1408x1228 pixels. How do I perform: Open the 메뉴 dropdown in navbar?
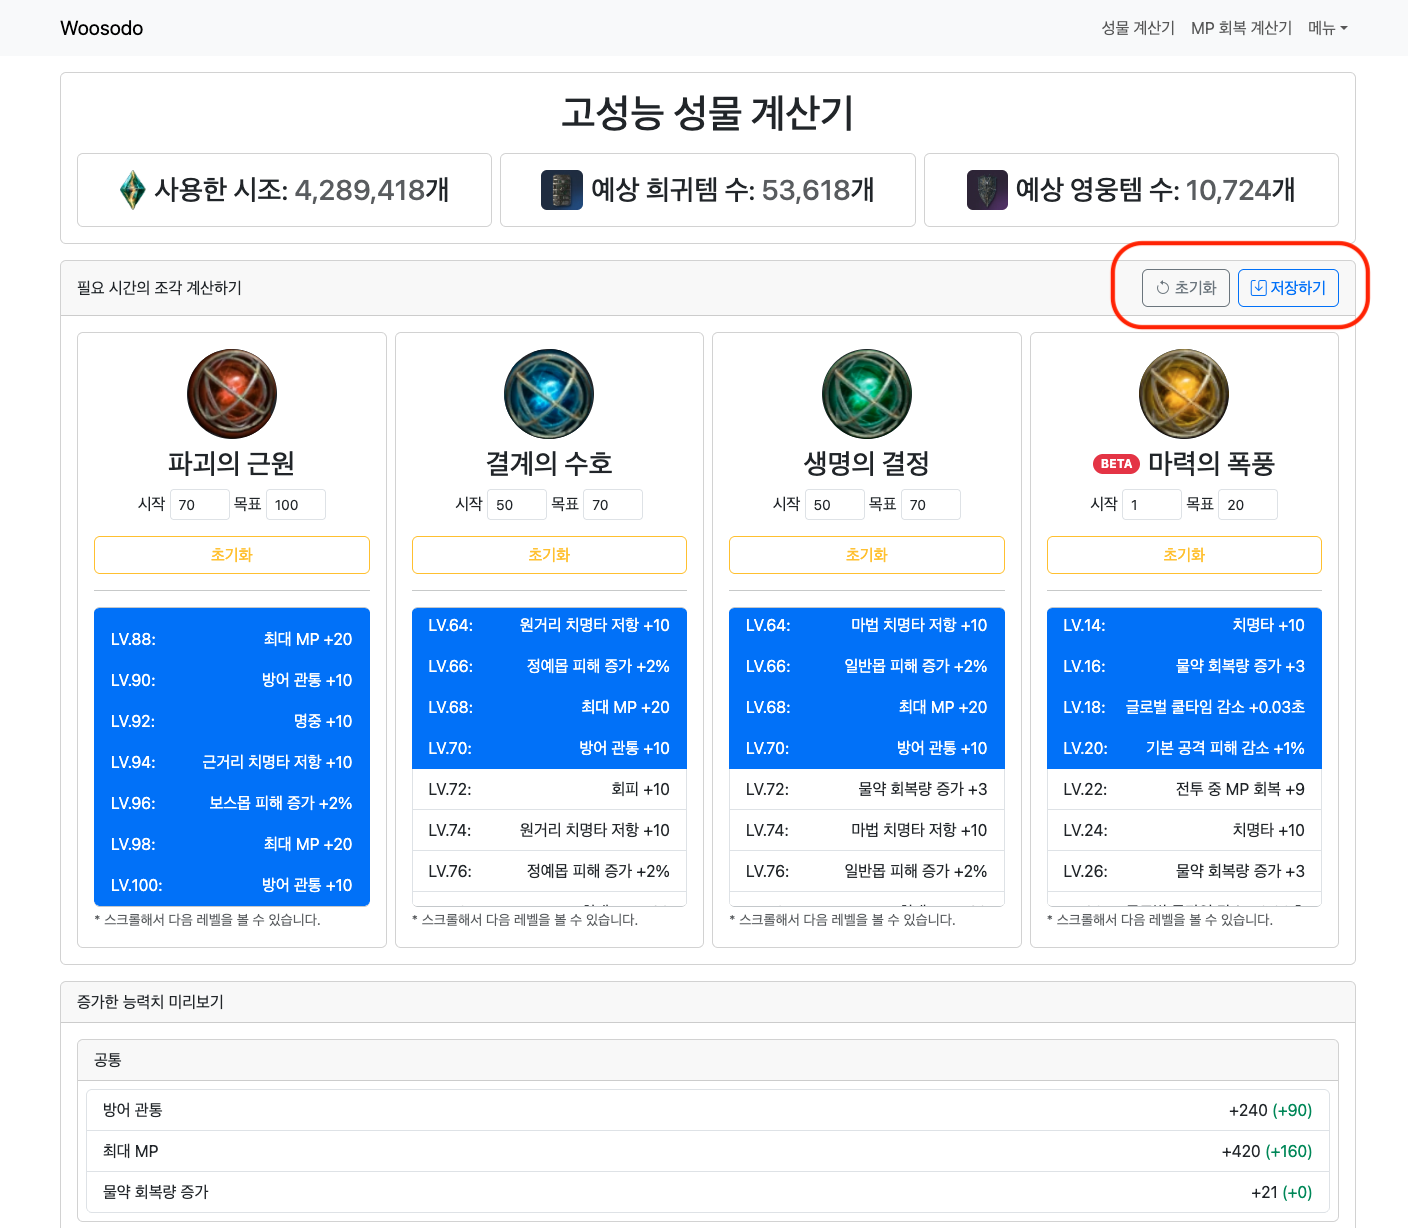click(1328, 28)
